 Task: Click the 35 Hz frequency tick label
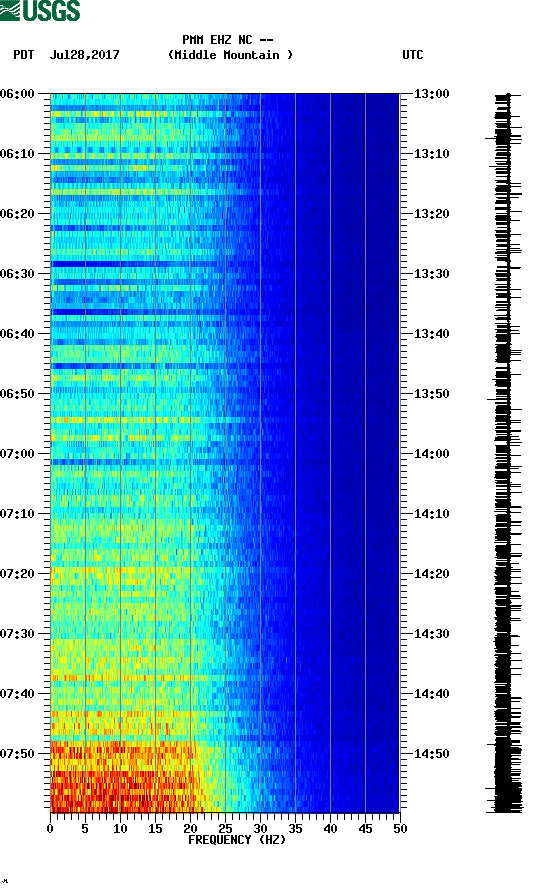pyautogui.click(x=295, y=829)
